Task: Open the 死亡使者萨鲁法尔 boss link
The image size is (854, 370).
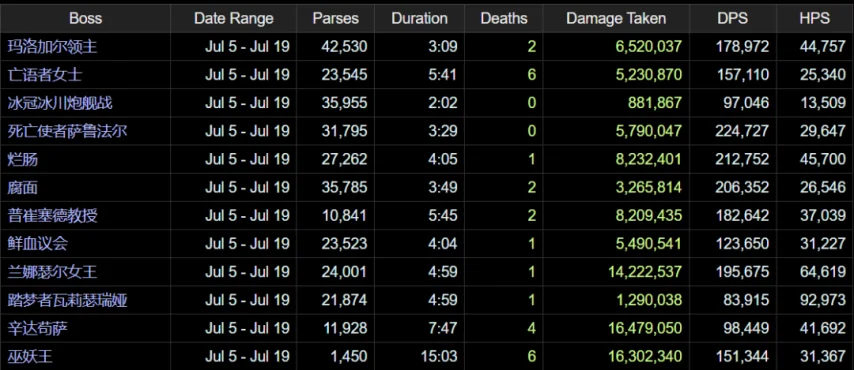Action: [68, 131]
